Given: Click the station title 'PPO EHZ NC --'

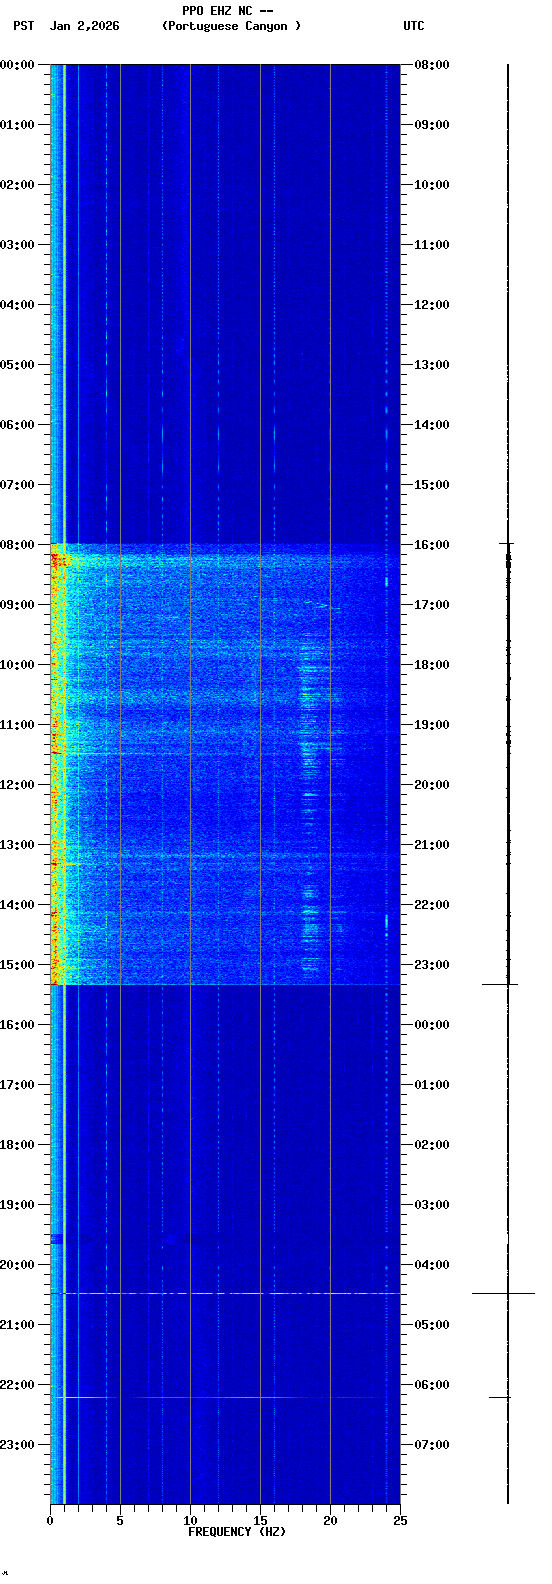Looking at the screenshot, I should (228, 11).
